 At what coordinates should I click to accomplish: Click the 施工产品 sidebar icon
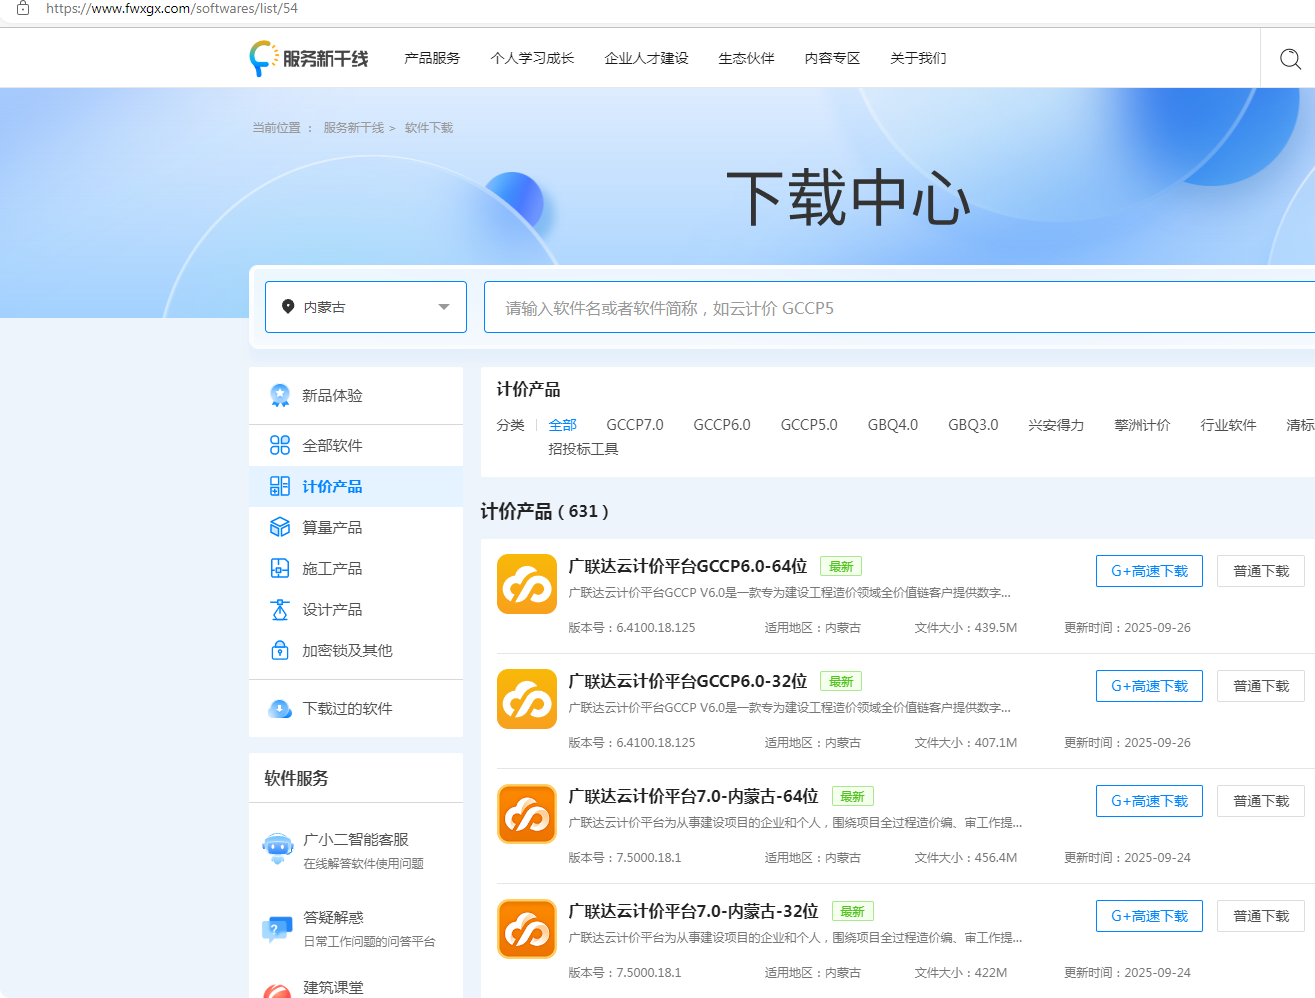[280, 568]
